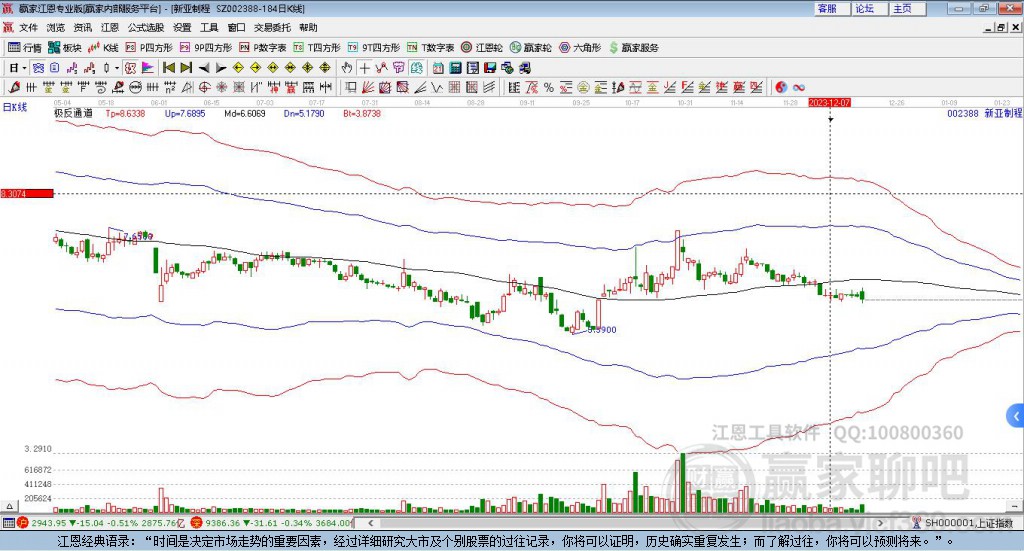The height and width of the screenshot is (551, 1024).
Task: Open the 资讯 menu
Action: 82,27
